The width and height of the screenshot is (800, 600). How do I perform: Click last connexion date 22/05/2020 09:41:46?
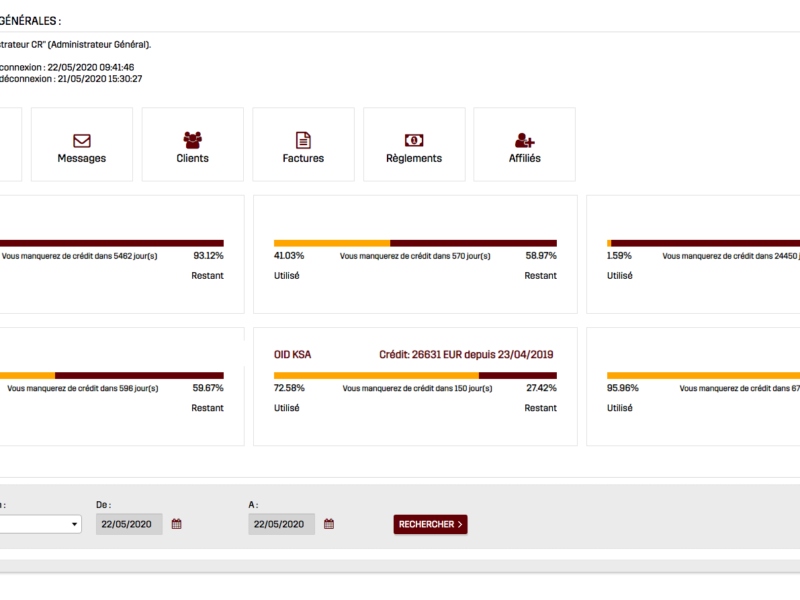tap(91, 67)
